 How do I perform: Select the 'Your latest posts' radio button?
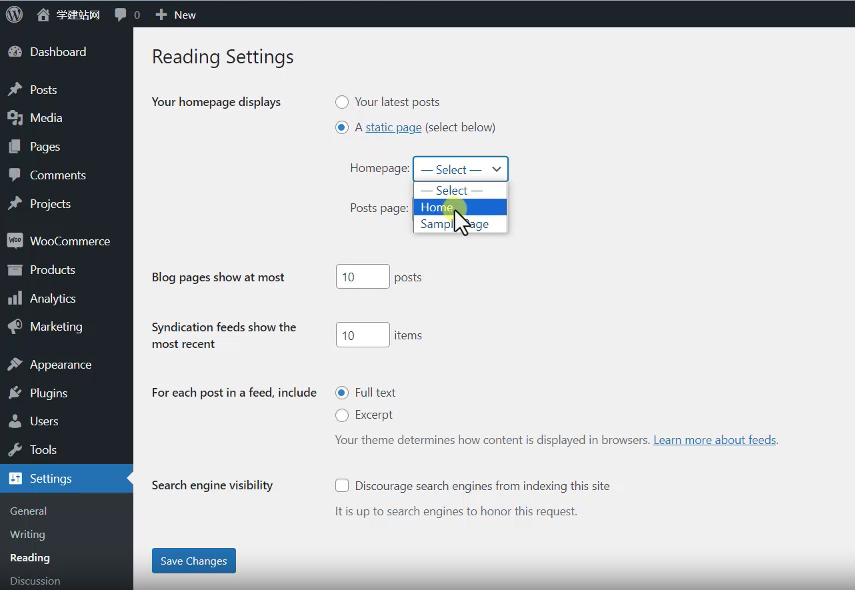coord(342,102)
